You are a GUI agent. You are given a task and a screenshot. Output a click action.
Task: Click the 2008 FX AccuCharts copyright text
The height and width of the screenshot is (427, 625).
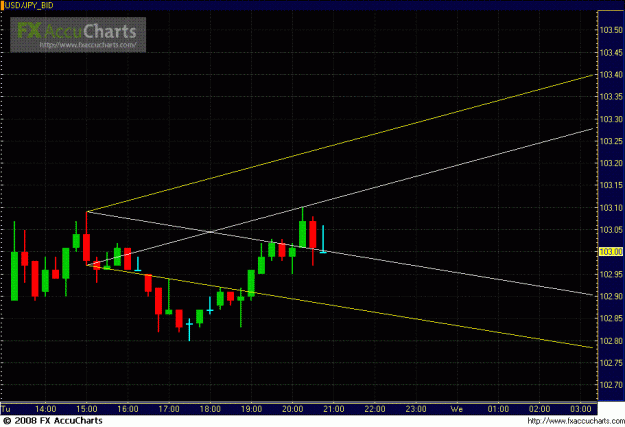(53, 421)
